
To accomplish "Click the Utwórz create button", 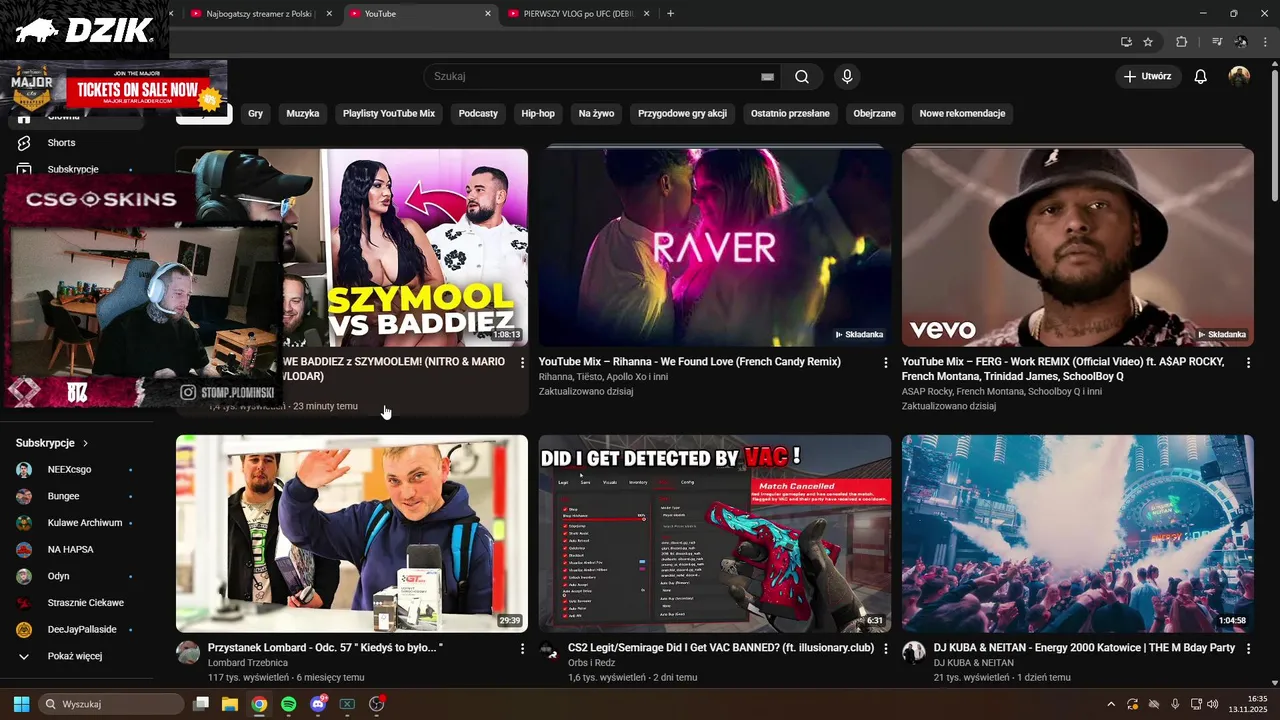I will (x=1148, y=76).
